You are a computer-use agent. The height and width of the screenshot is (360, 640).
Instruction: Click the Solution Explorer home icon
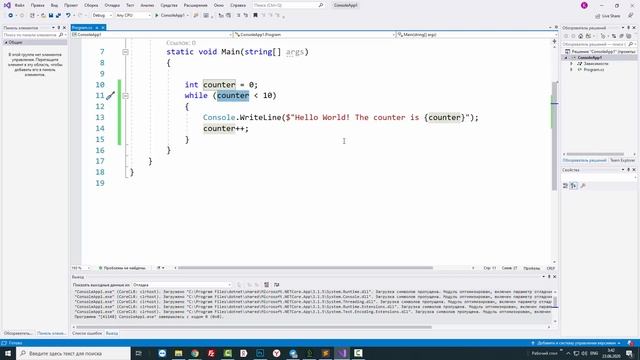(x=581, y=36)
